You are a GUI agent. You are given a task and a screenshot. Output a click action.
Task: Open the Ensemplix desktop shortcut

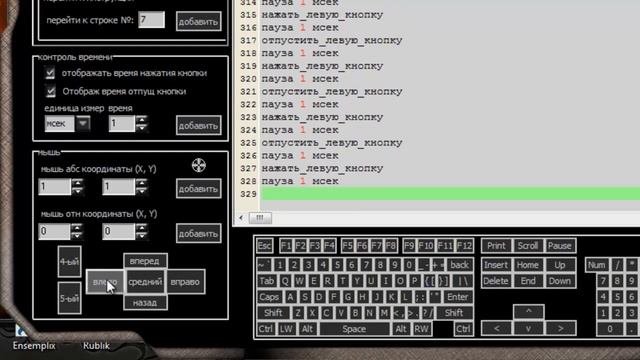pos(33,338)
